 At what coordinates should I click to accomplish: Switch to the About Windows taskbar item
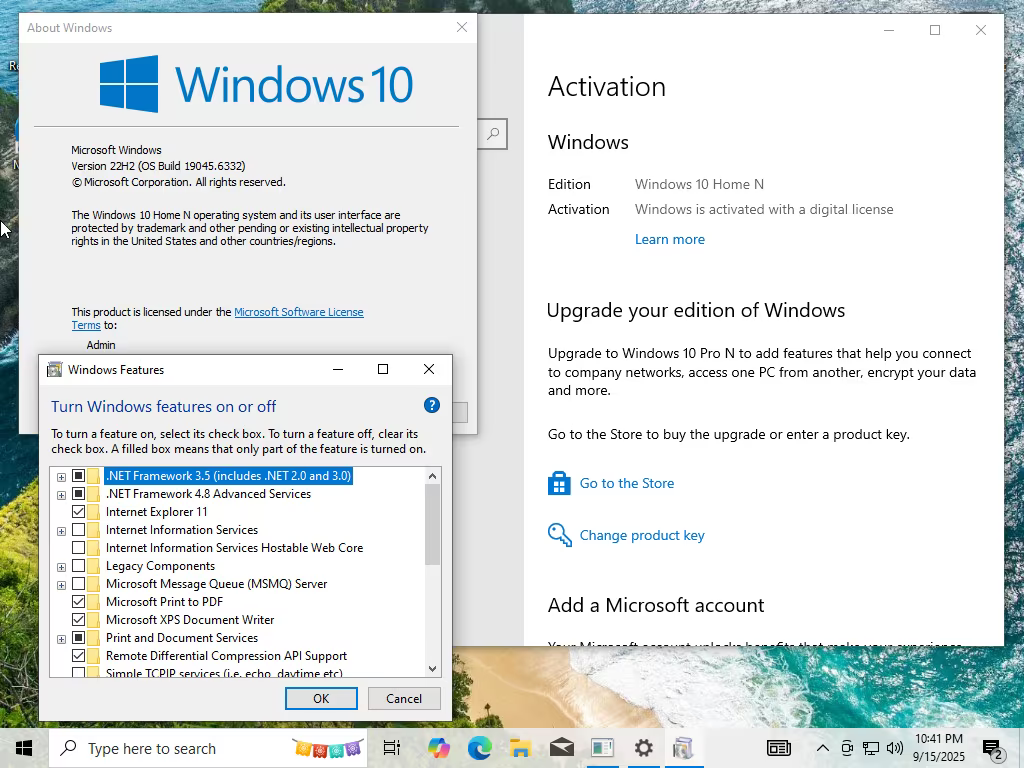[602, 748]
